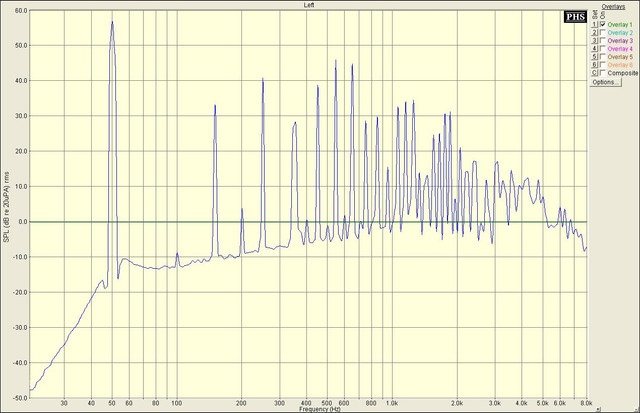This screenshot has height=413, width=640.
Task: Enable the Overlay 2 checkbox
Action: [x=602, y=33]
